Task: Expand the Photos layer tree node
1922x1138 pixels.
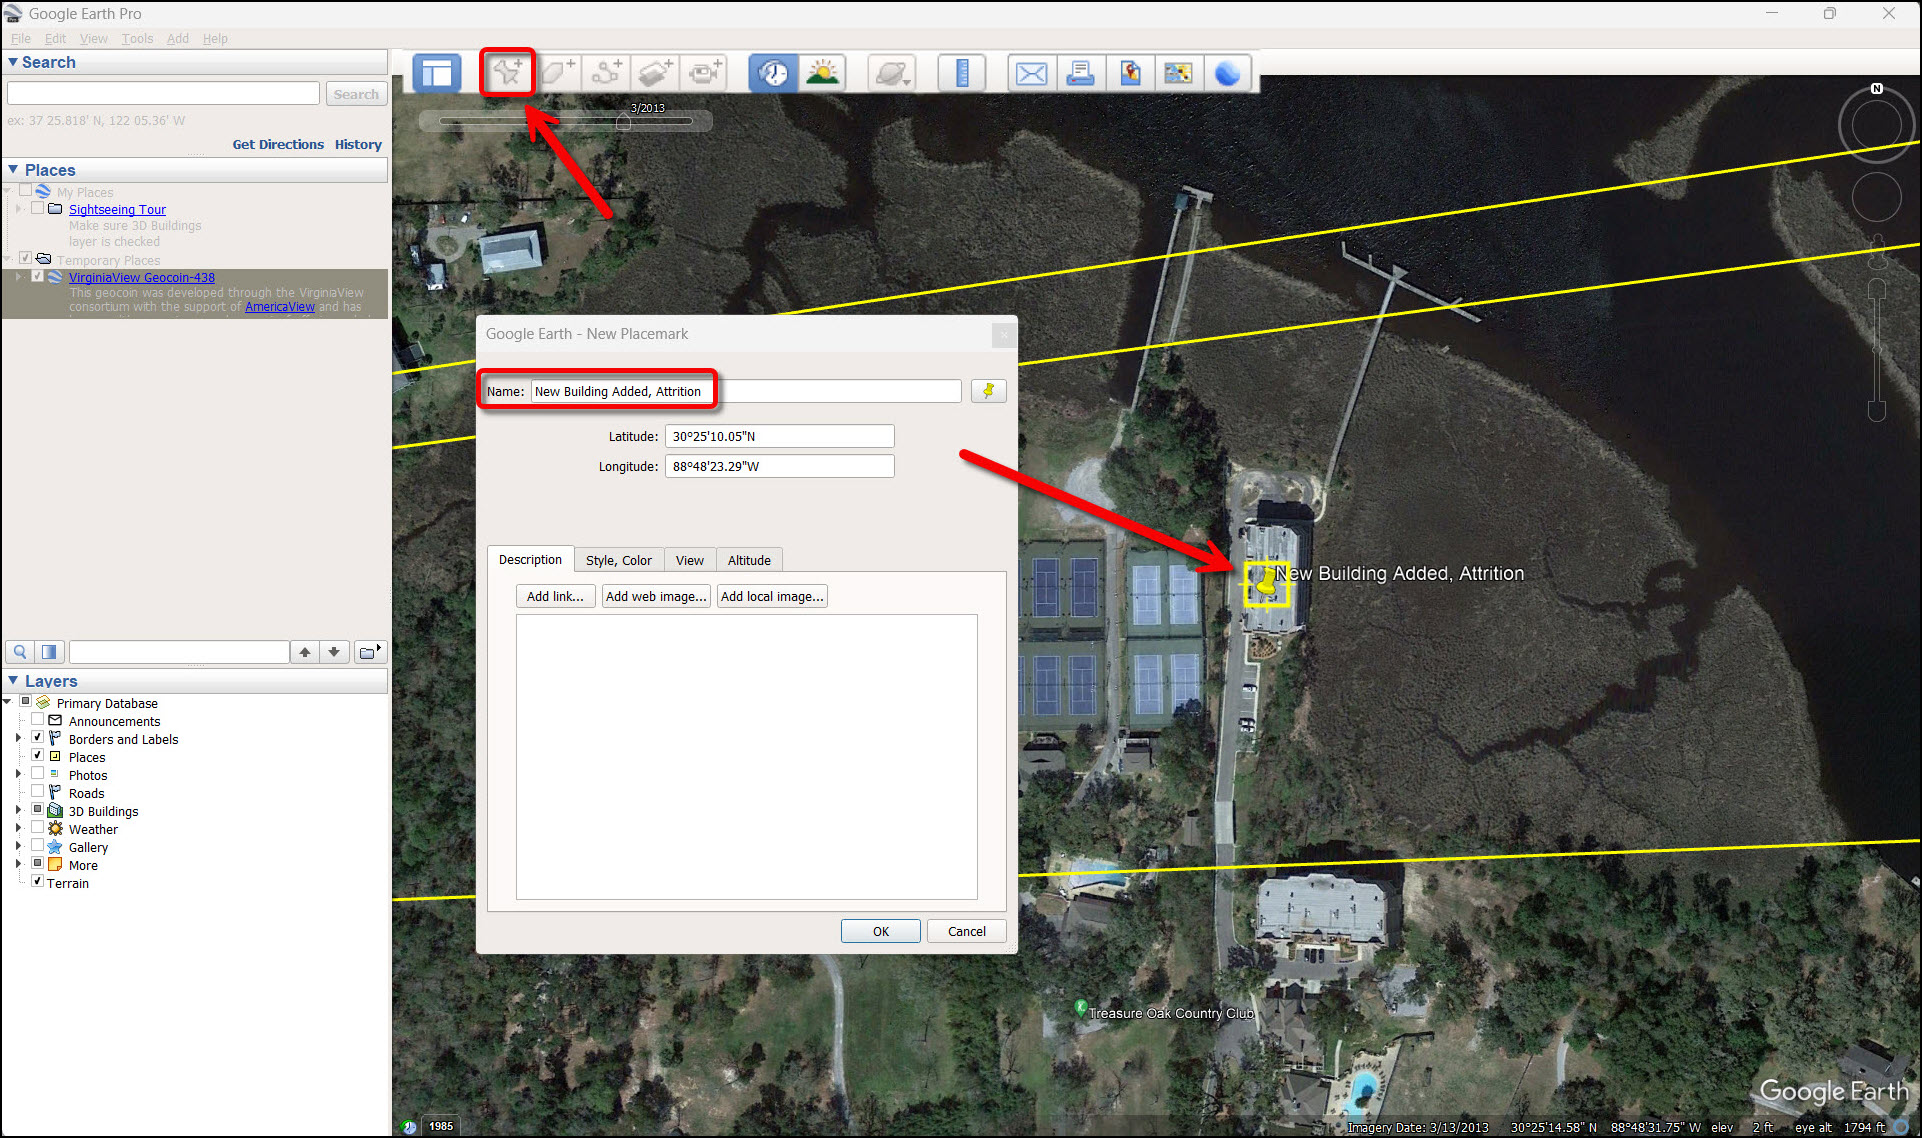Action: (x=18, y=774)
